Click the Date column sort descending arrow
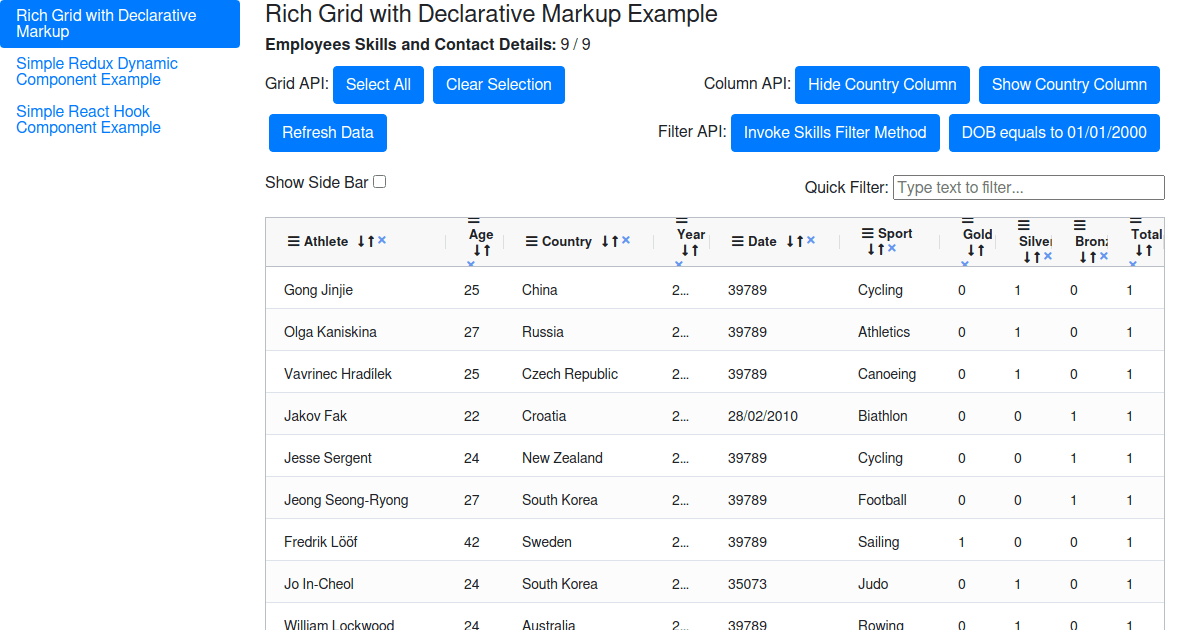 [790, 241]
